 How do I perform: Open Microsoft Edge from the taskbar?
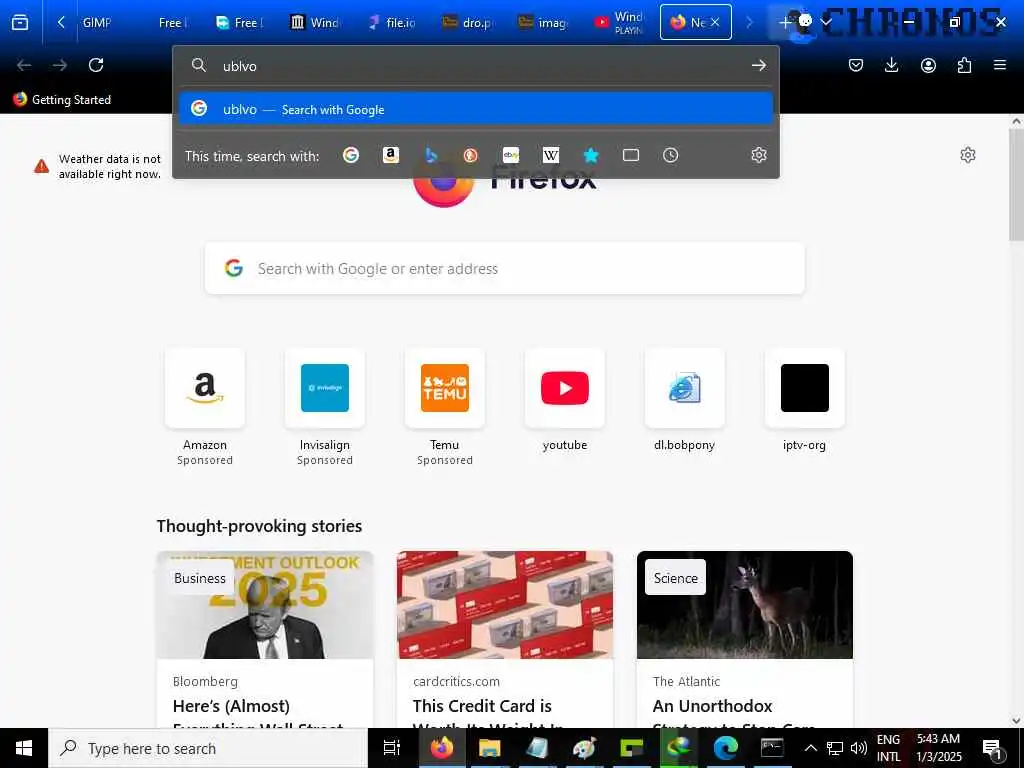pos(725,748)
